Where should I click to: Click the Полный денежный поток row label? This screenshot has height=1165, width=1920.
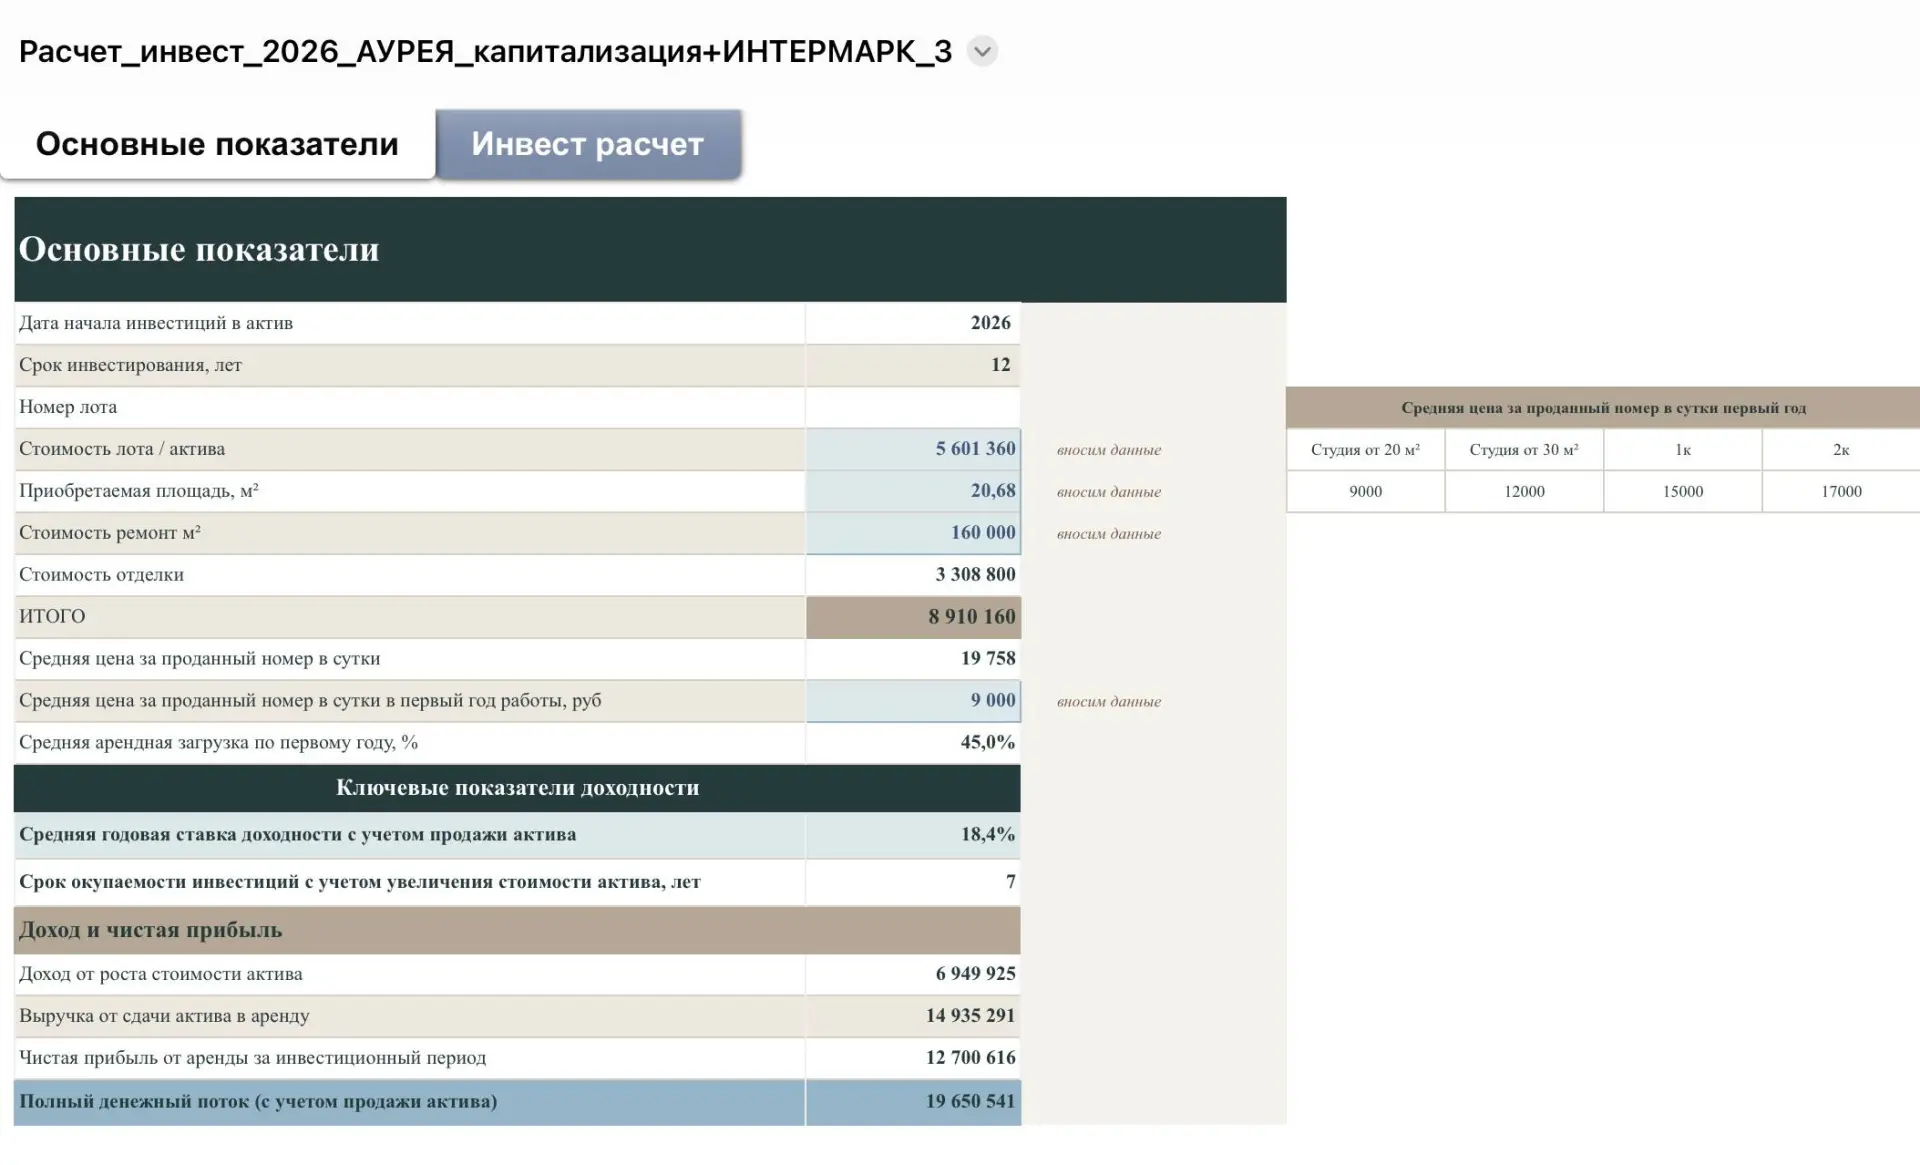[258, 1102]
